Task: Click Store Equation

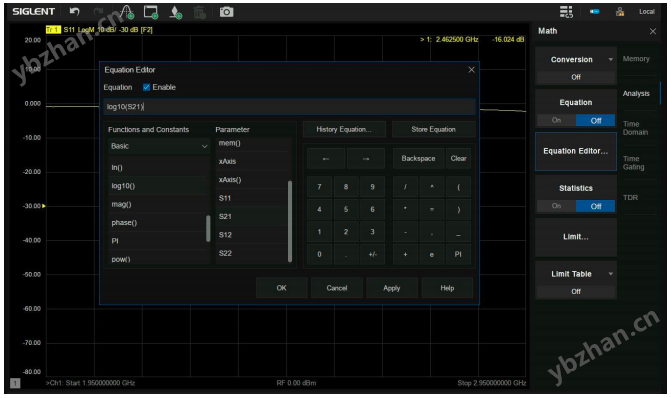Action: point(433,129)
